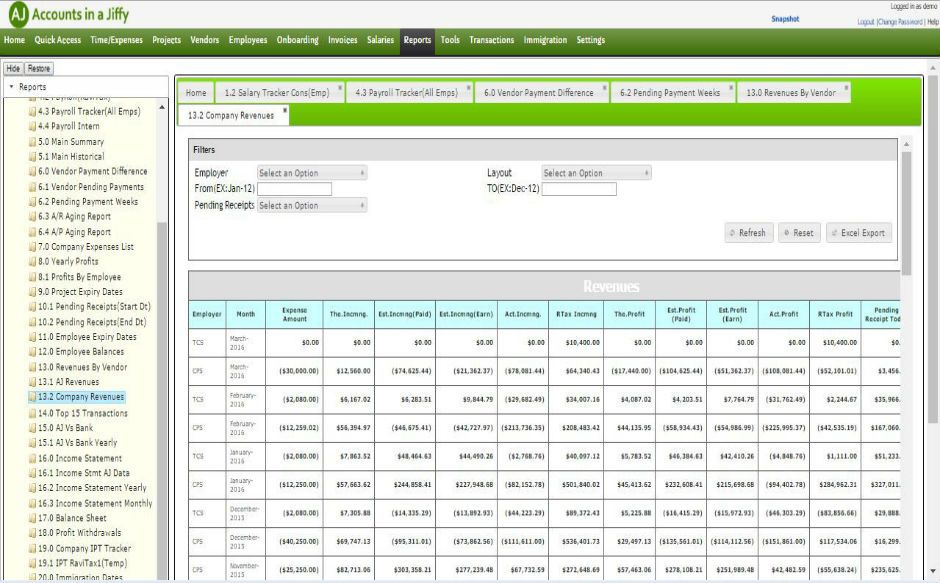The image size is (940, 583).
Task: Close the 6.0 Vendor Payment Difference tab
Action: click(604, 88)
